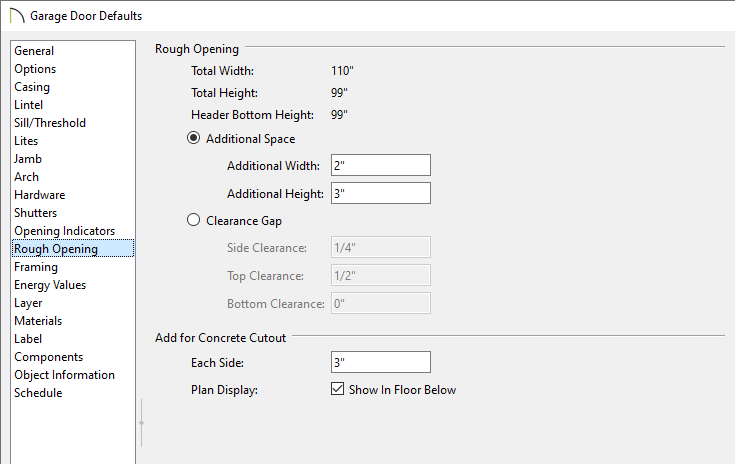Click the Garage Door Defaults title icon
Image resolution: width=735 pixels, height=464 pixels.
[17, 15]
